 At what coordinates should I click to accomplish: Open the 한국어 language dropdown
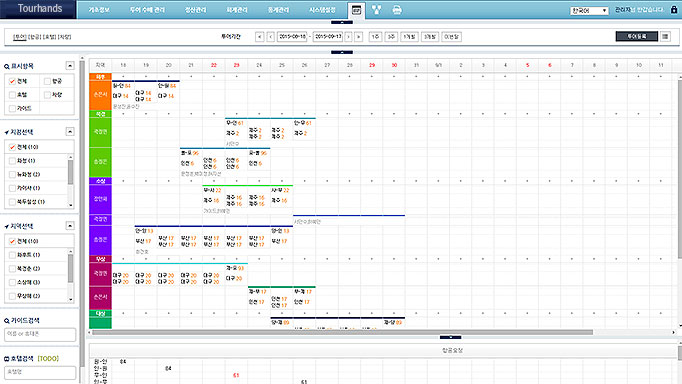[589, 10]
